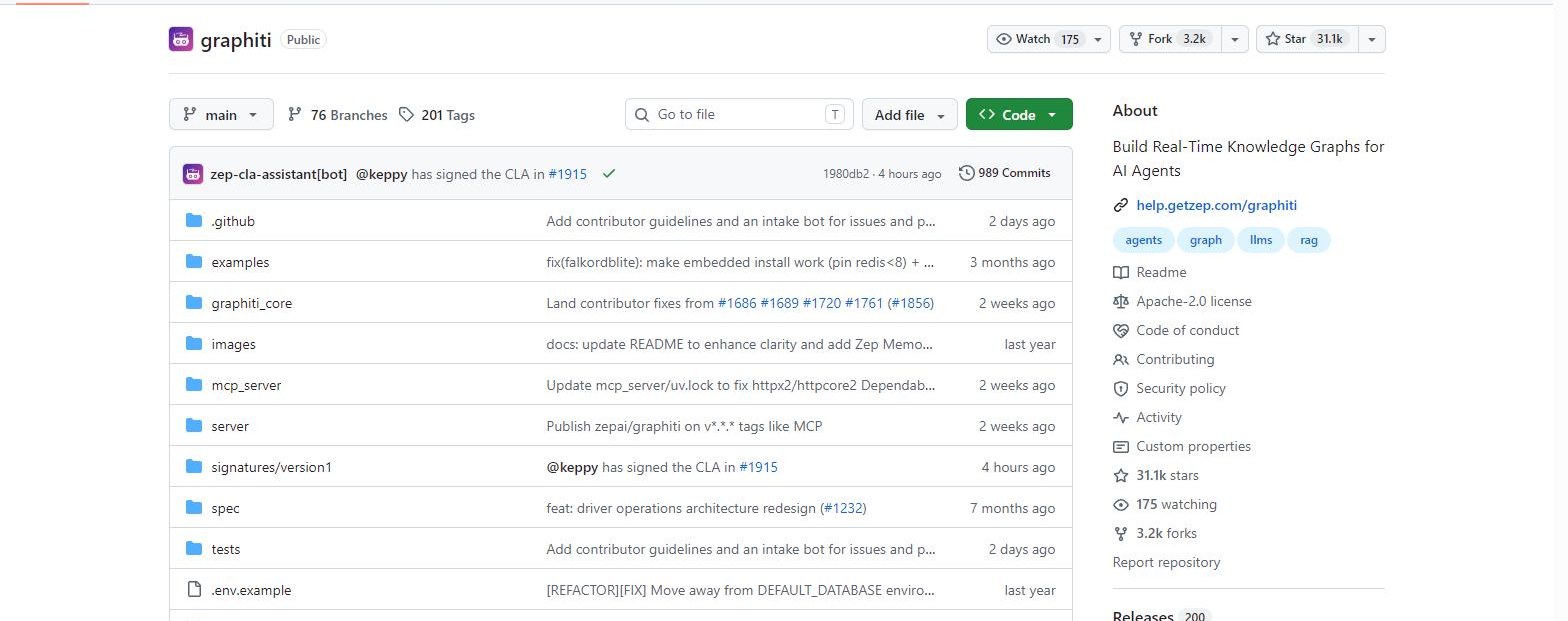Select the agents topic tag

[x=1144, y=240]
